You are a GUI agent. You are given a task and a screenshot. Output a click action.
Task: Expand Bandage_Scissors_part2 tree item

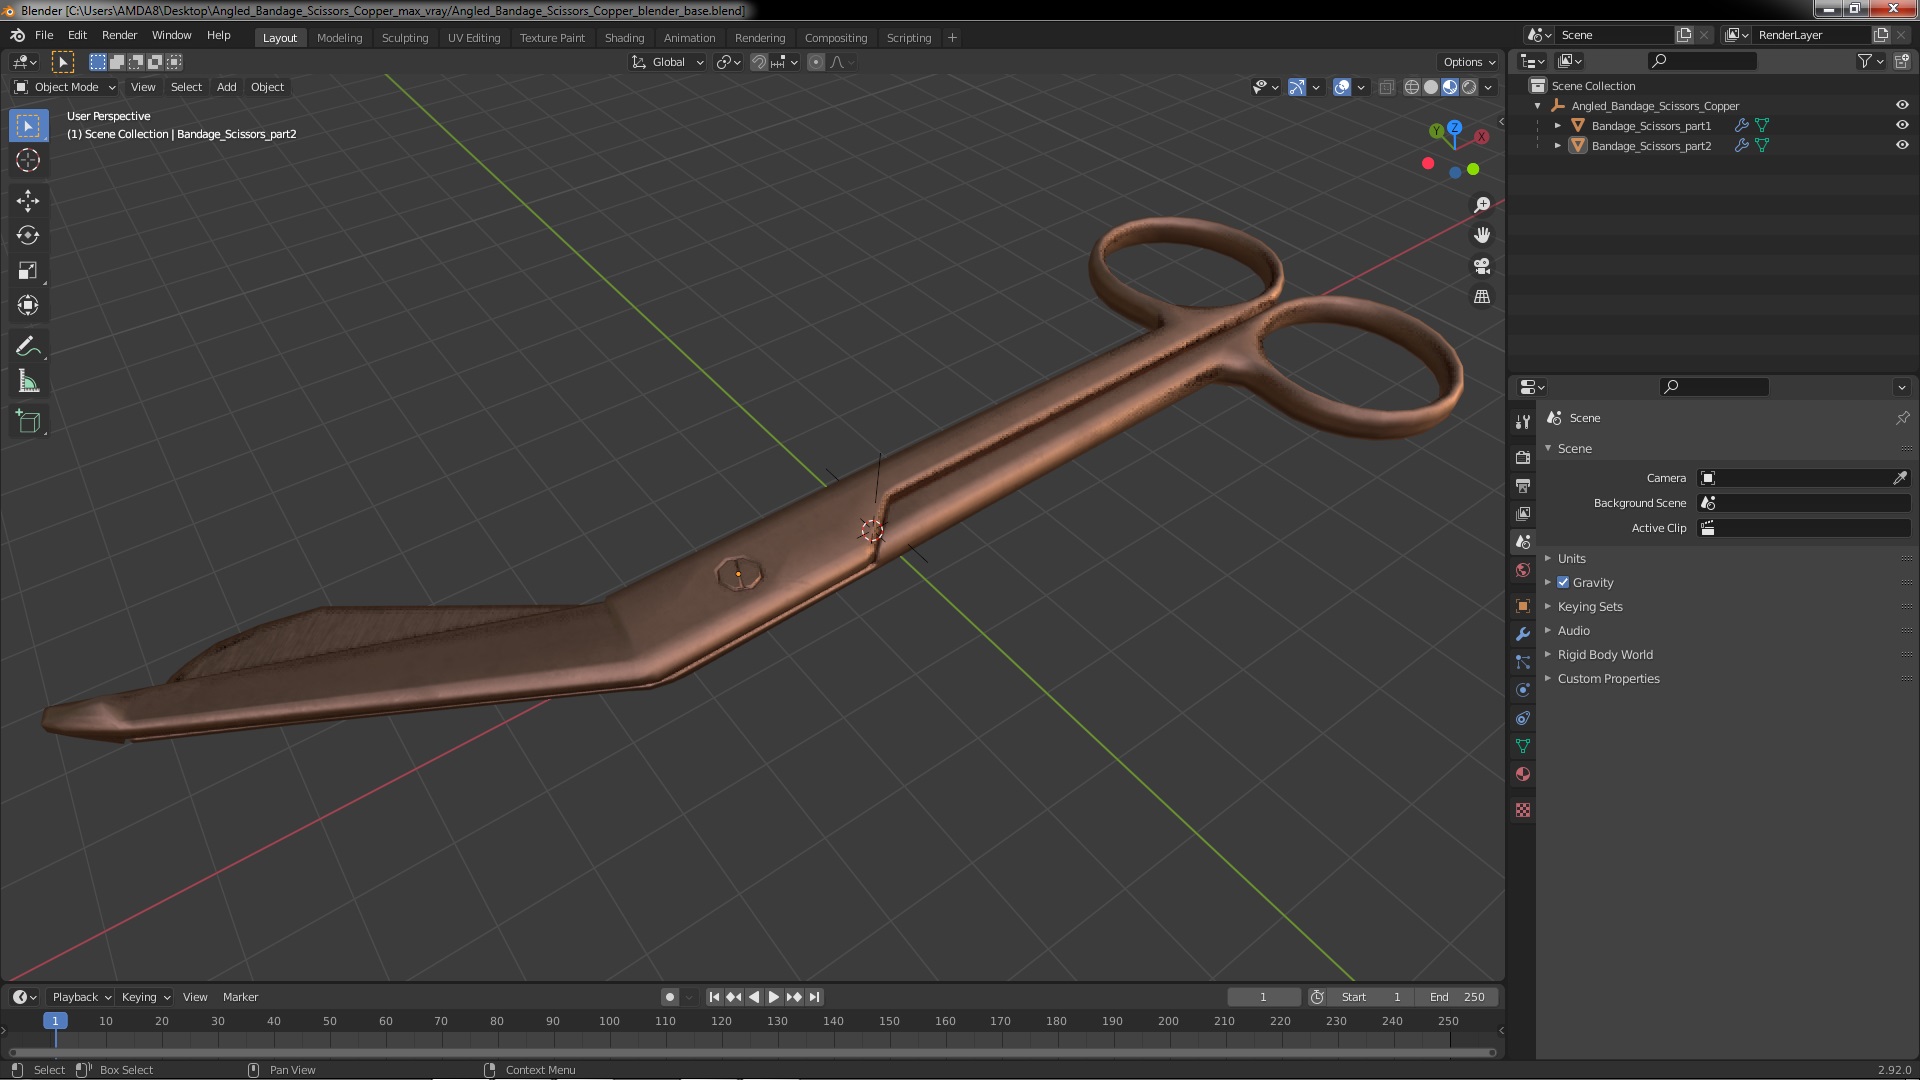pos(1558,145)
